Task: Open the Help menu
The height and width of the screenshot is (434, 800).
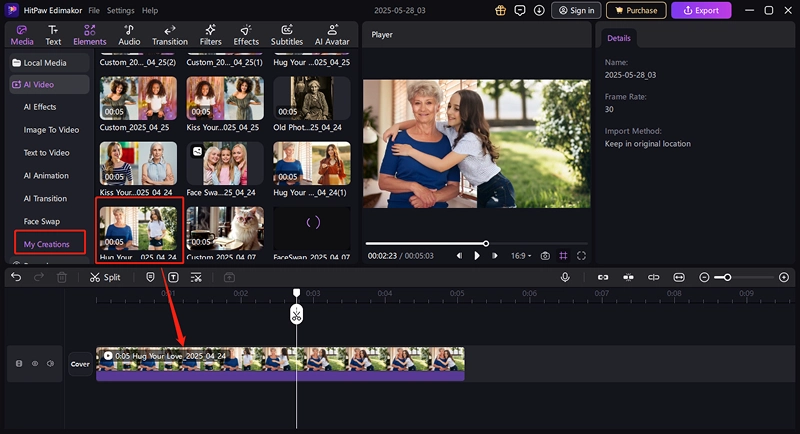Action: [150, 10]
